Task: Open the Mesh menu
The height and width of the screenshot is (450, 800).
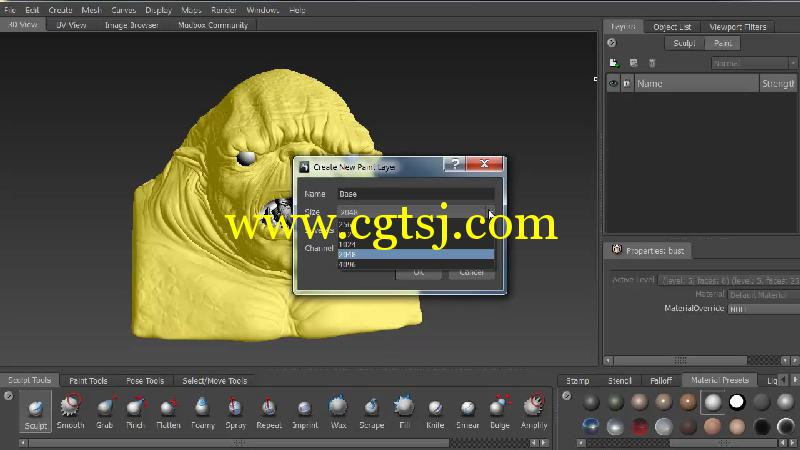Action: (91, 10)
